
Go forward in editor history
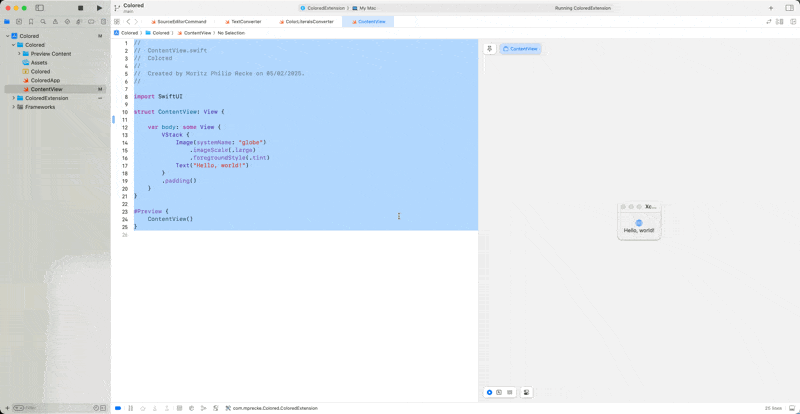pyautogui.click(x=136, y=21)
